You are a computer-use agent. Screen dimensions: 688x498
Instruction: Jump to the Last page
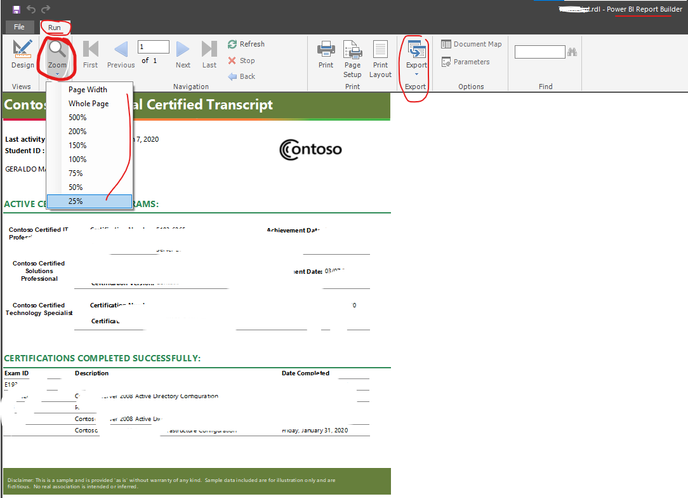(x=209, y=54)
